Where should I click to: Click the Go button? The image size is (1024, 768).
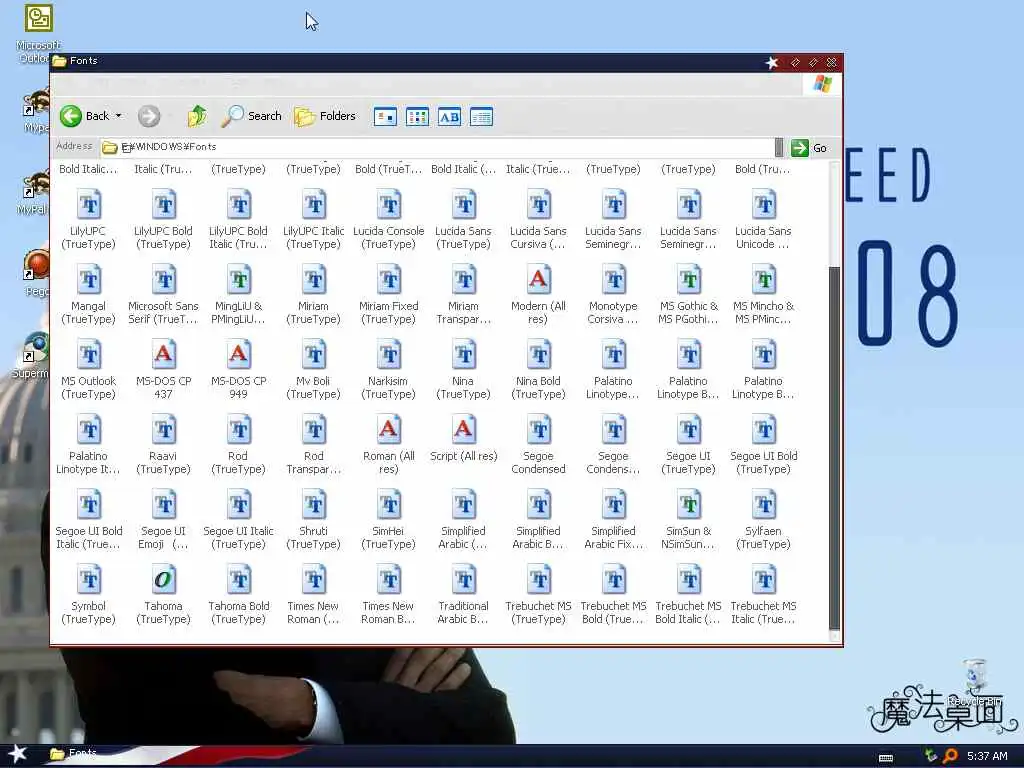(x=810, y=148)
